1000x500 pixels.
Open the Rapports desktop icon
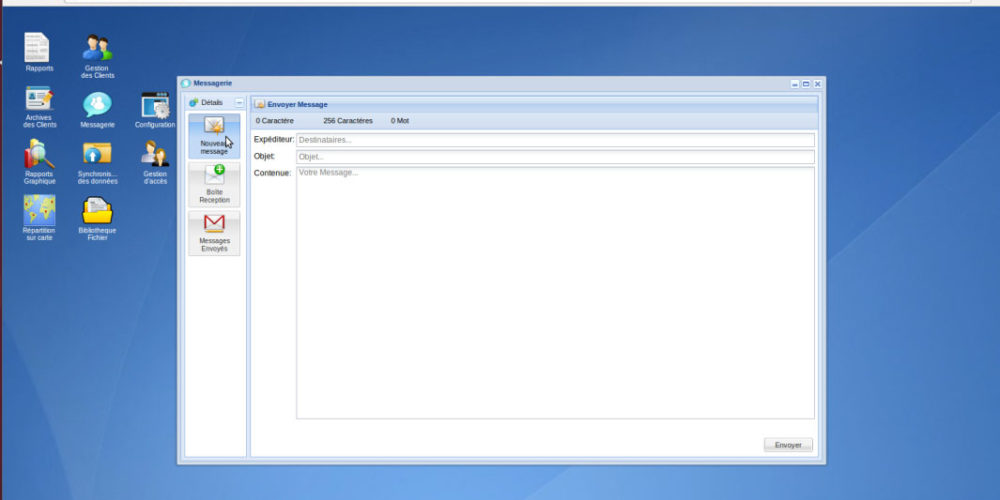pos(39,48)
